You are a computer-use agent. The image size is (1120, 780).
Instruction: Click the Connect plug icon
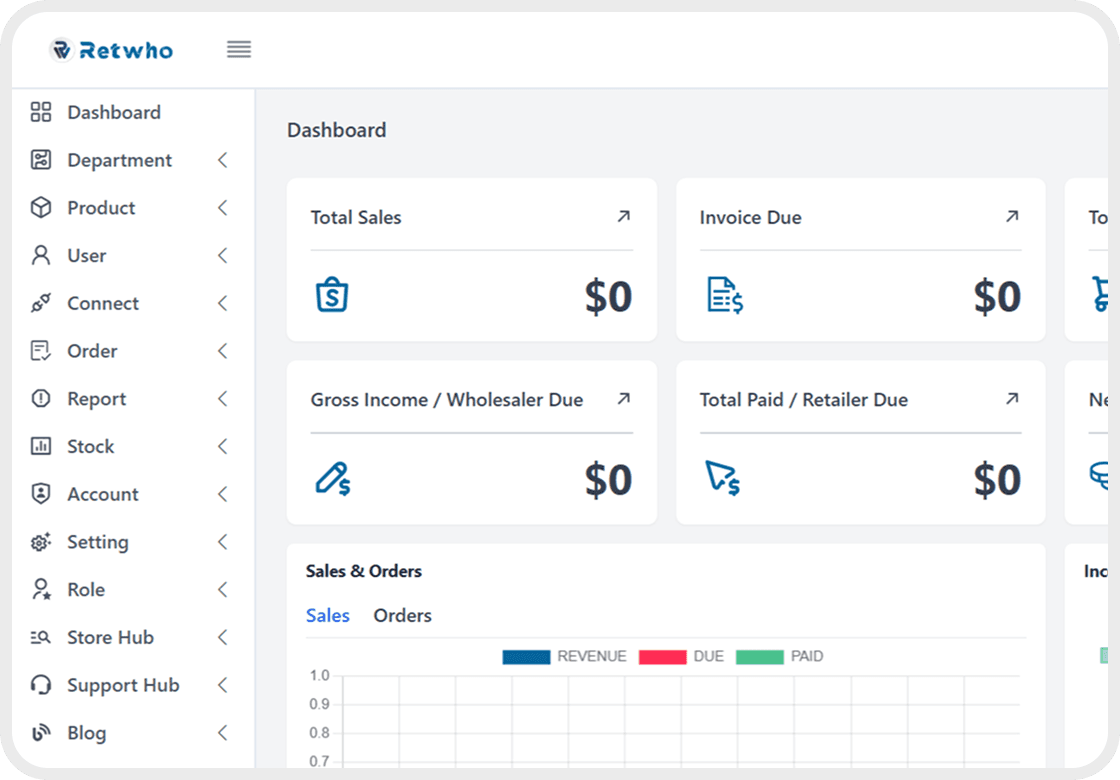(x=41, y=303)
